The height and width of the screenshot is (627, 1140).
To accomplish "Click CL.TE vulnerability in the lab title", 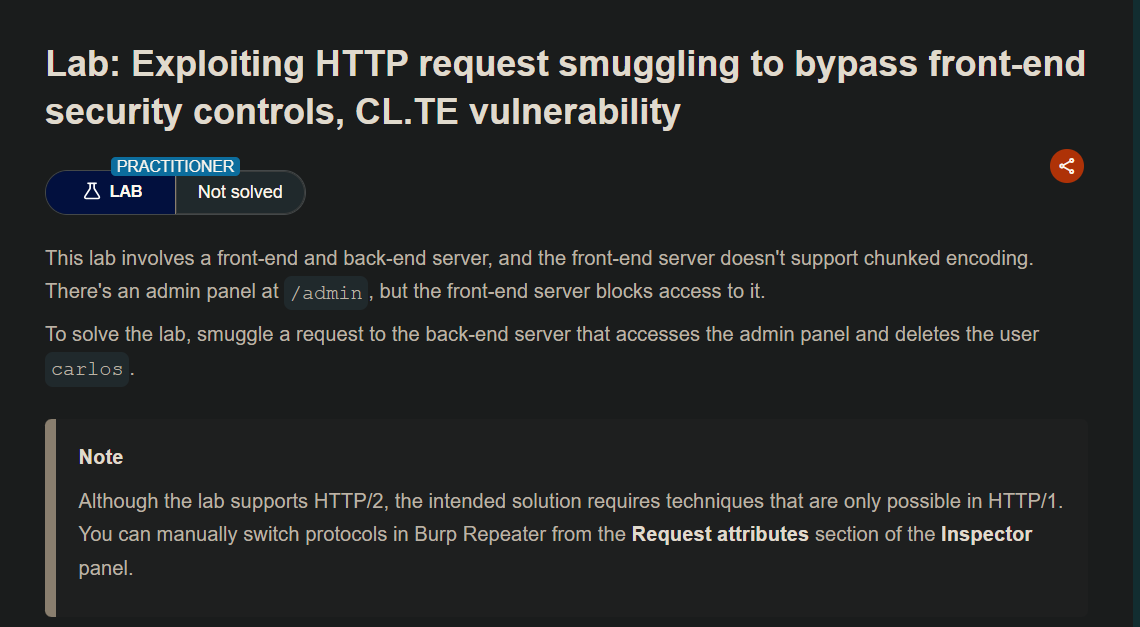I will [518, 111].
